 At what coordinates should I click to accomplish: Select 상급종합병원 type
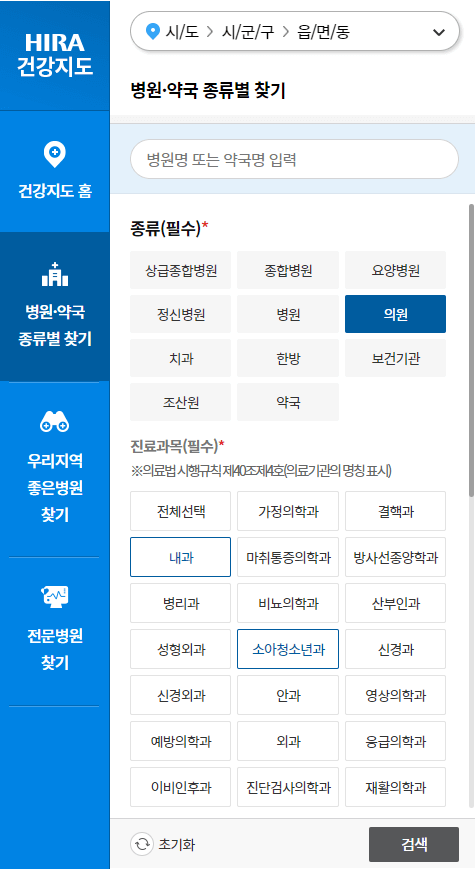[x=181, y=270]
